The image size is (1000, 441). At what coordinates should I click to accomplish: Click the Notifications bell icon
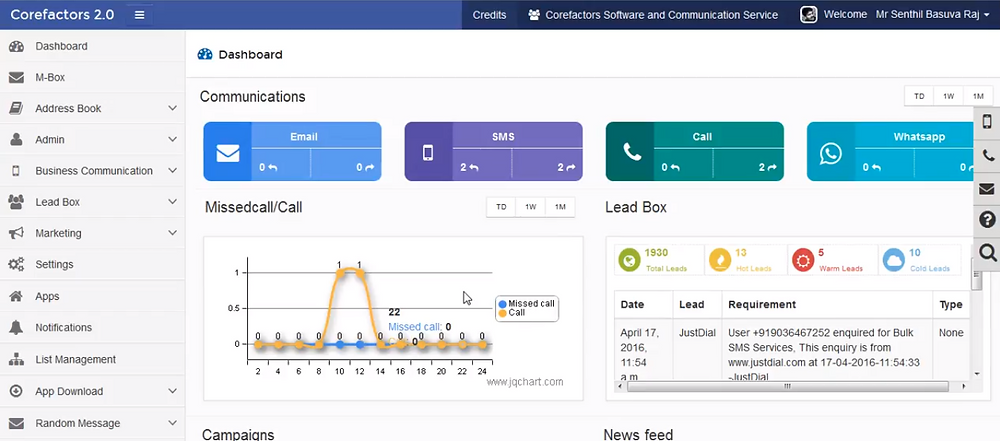(x=16, y=327)
